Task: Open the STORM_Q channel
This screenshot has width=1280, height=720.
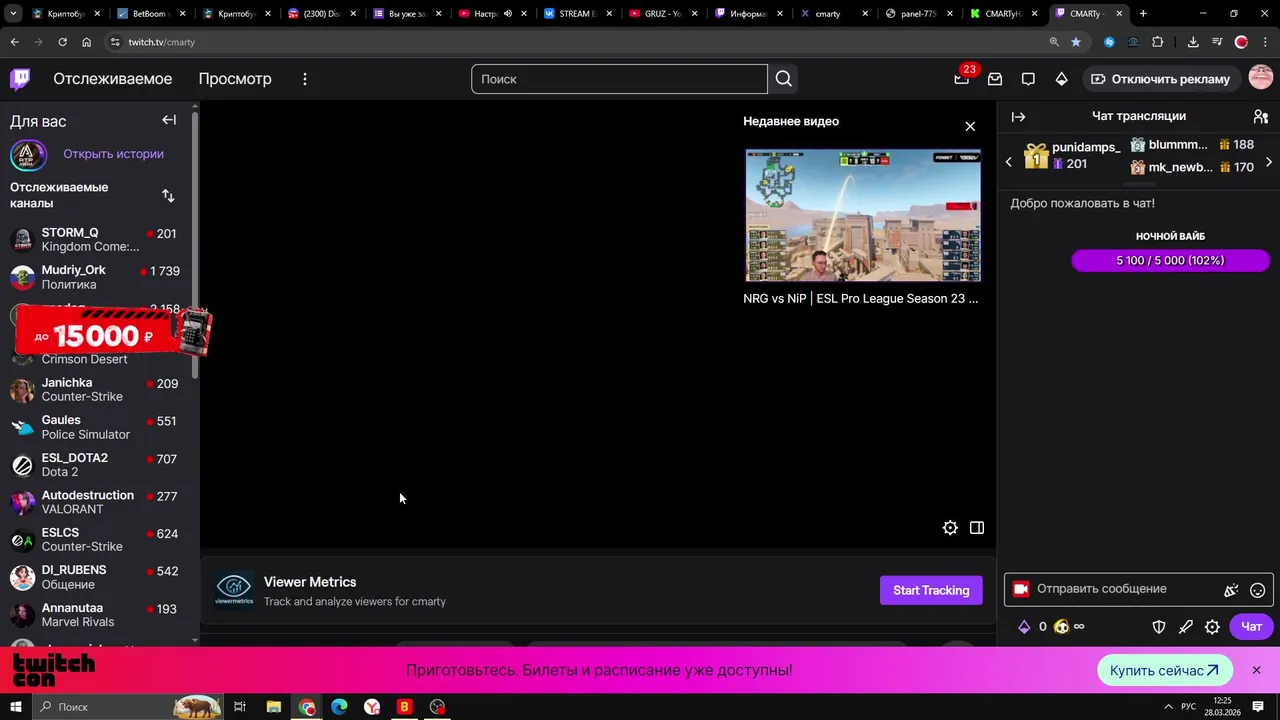Action: 95,240
